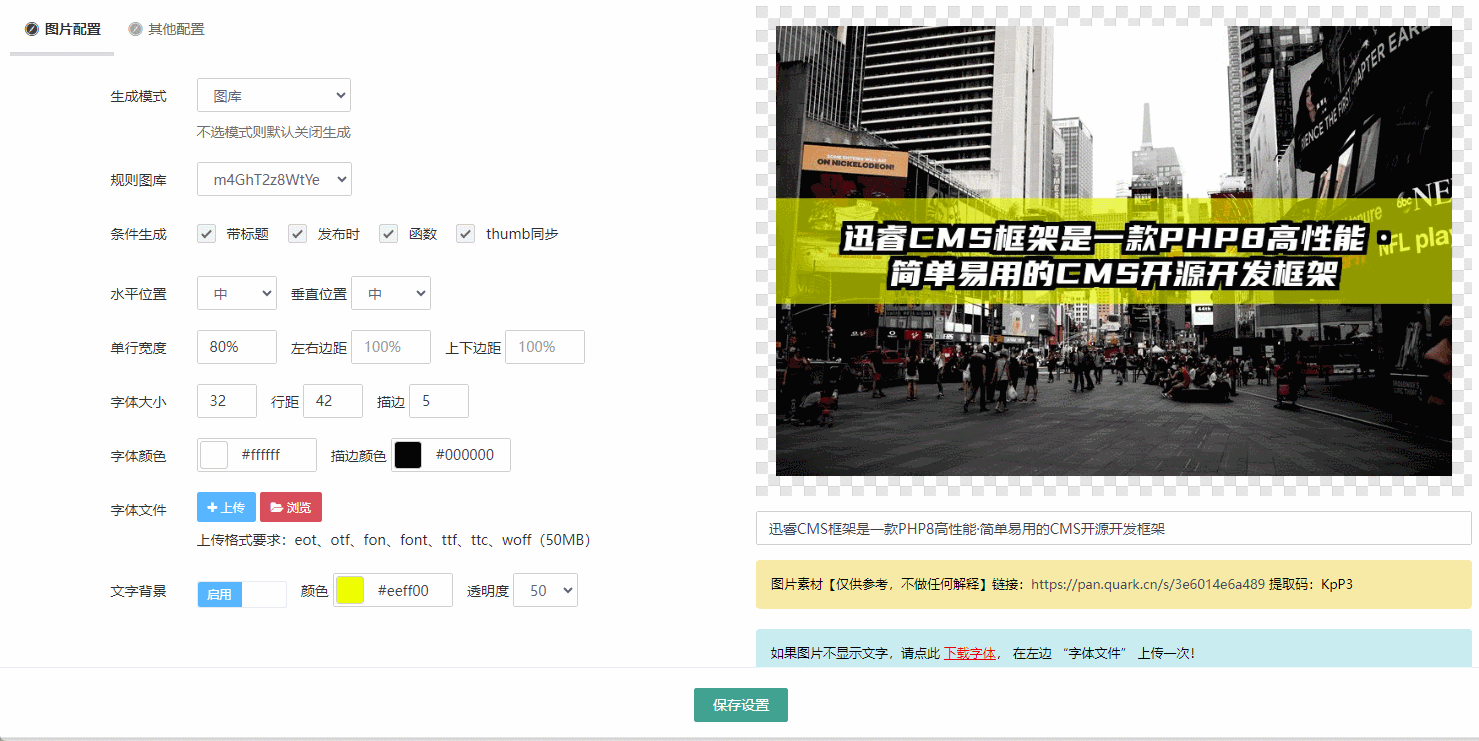Disable the 文字背景 启用 switch
Image resolution: width=1479 pixels, height=741 pixels.
241,594
